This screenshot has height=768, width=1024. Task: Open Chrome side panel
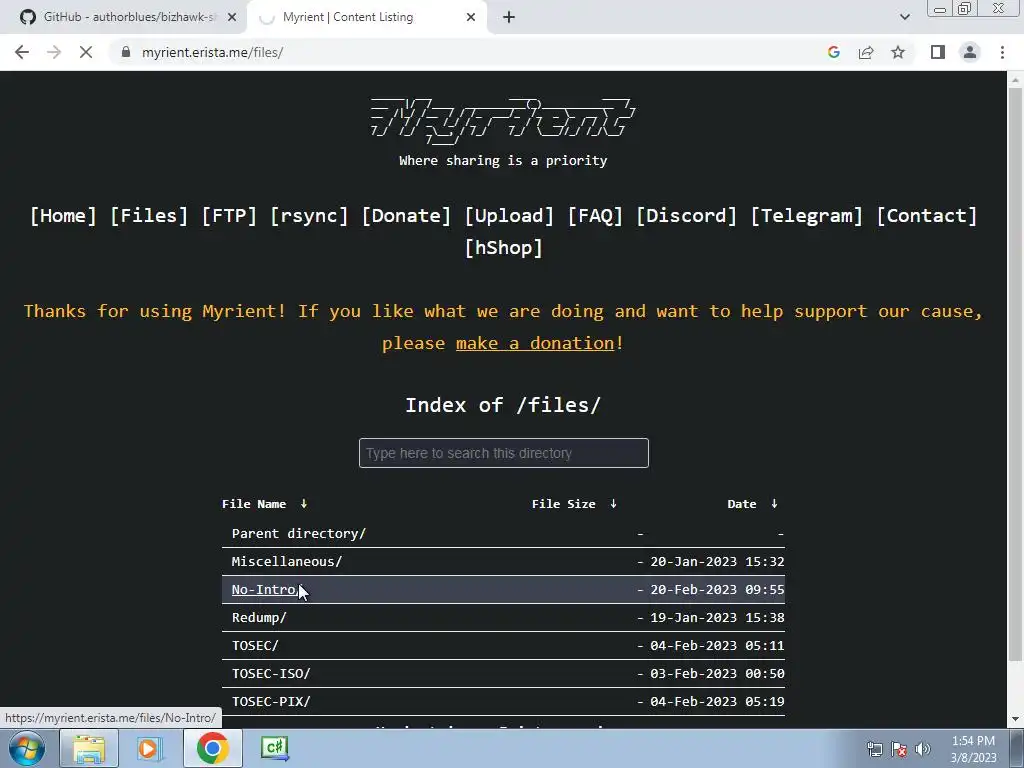[x=938, y=52]
